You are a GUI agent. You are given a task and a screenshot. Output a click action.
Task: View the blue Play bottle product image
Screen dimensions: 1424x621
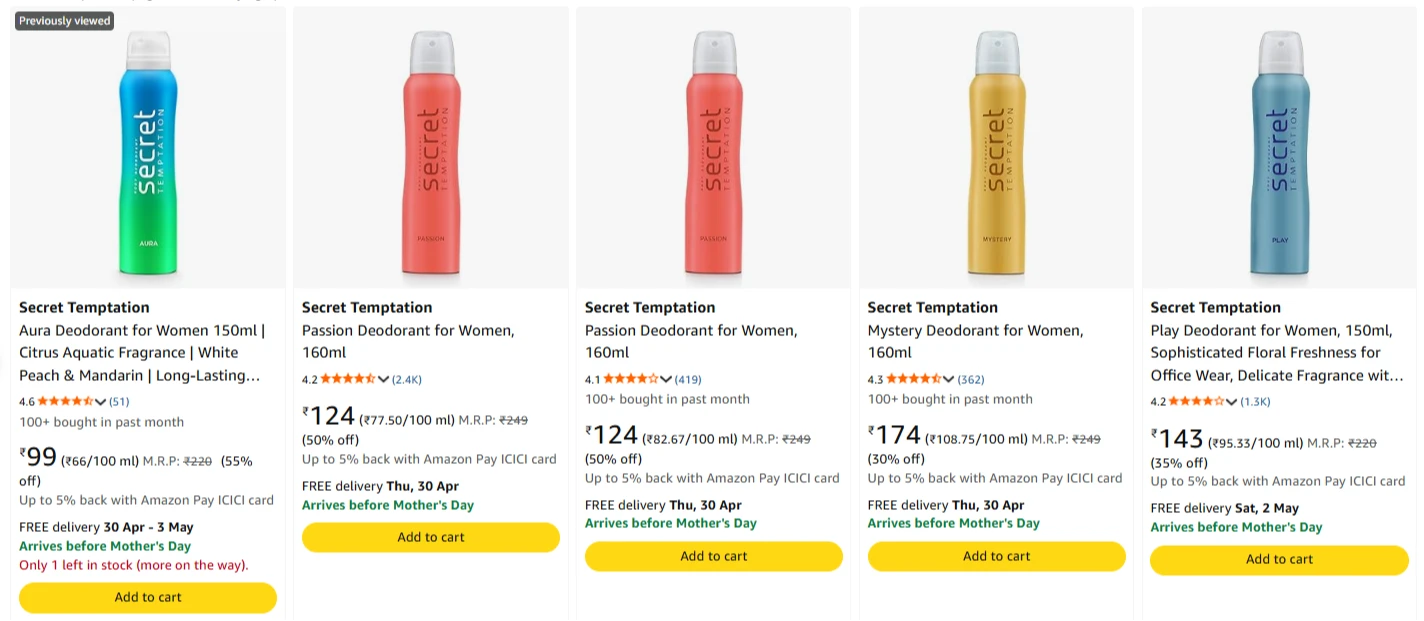pos(1279,150)
